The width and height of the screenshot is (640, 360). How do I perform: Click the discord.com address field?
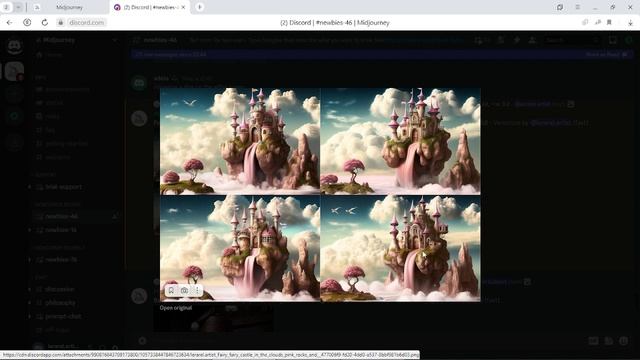(x=87, y=22)
